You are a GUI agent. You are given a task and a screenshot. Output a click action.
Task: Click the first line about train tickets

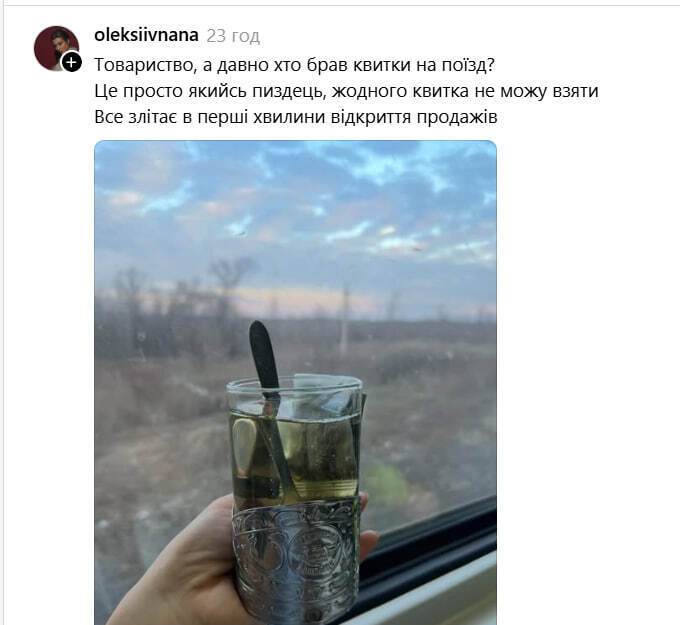[x=295, y=65]
